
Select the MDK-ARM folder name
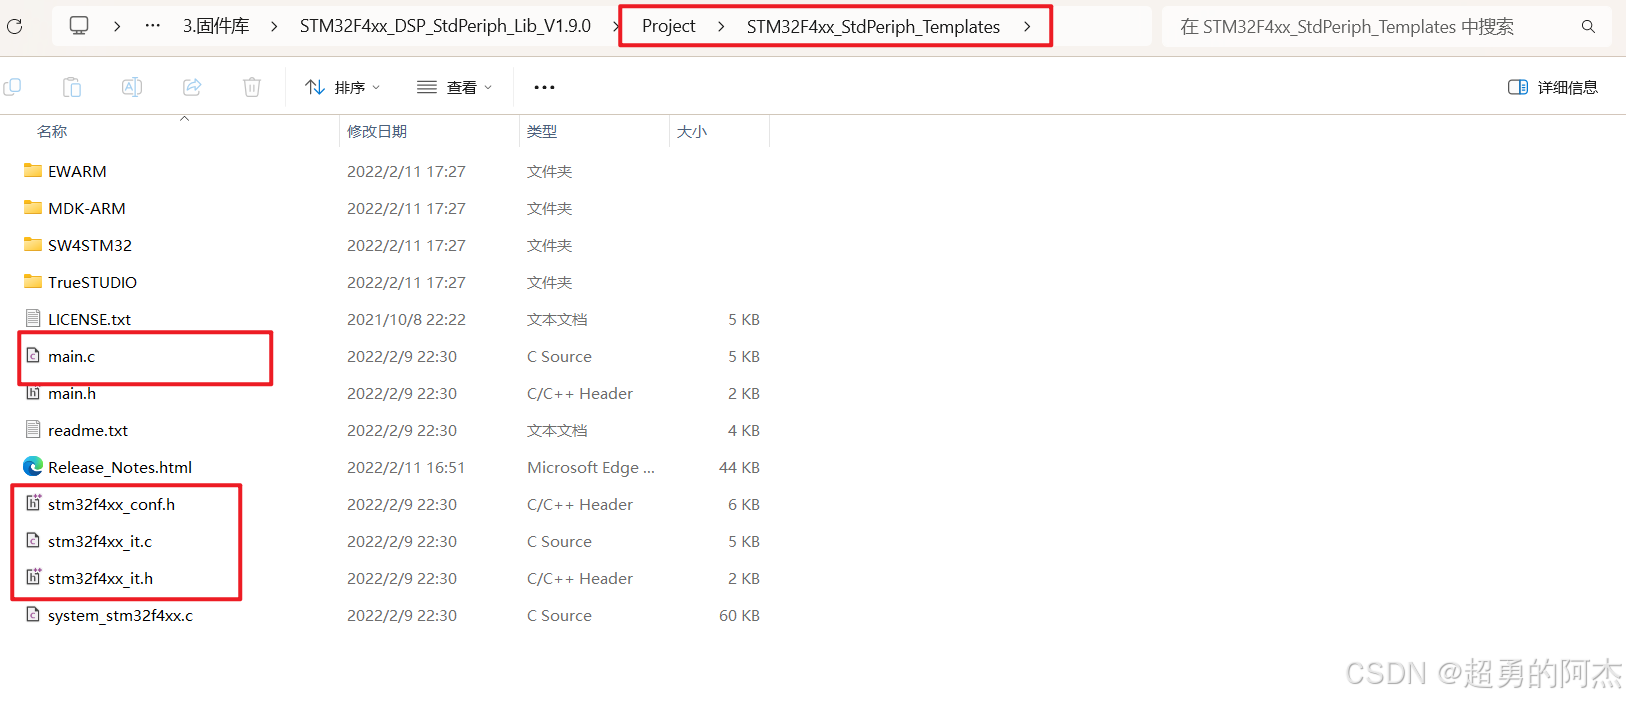pyautogui.click(x=87, y=209)
